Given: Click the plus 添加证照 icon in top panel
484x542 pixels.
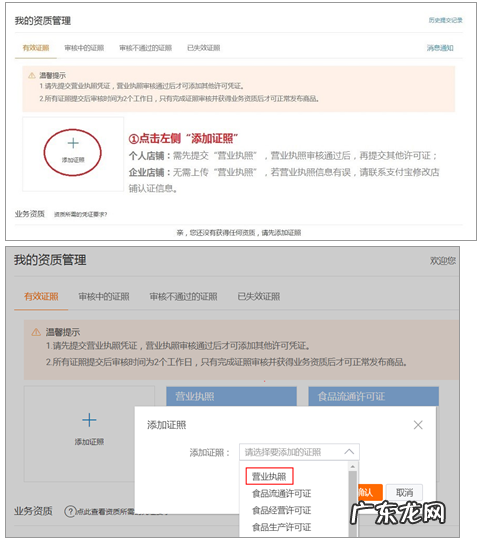Looking at the screenshot, I should (x=73, y=143).
